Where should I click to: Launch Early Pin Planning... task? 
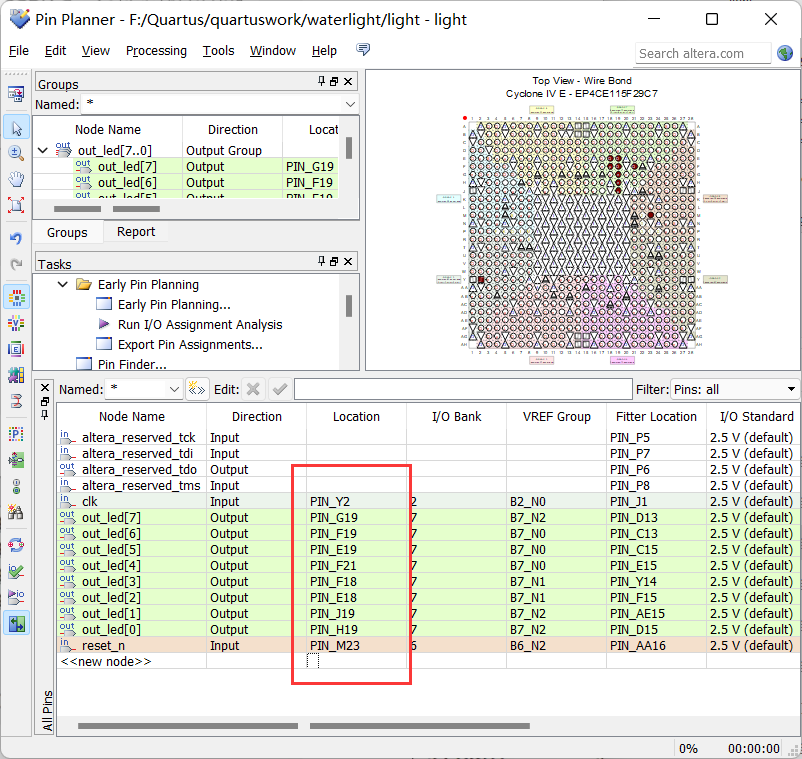[x=174, y=305]
